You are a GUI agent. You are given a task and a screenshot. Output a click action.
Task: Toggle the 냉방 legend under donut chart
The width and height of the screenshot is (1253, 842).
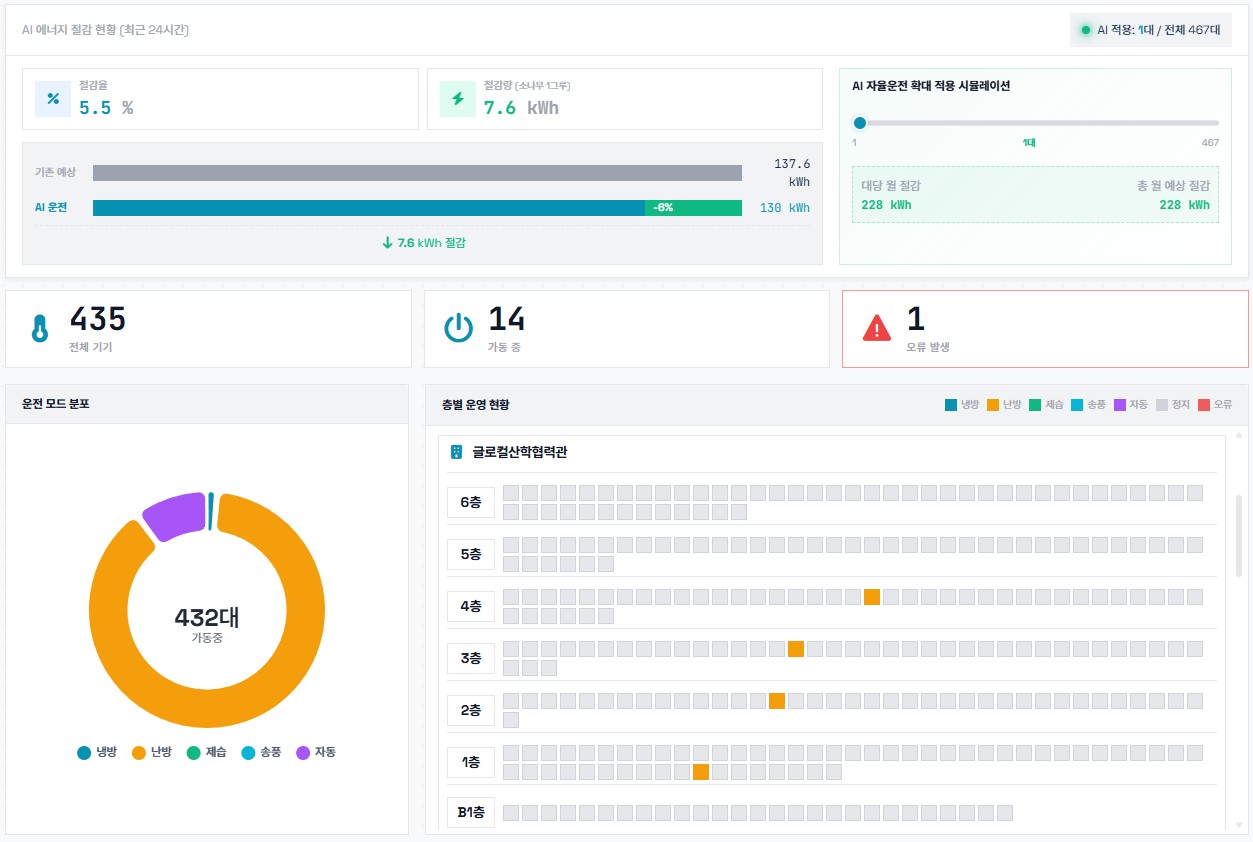pyautogui.click(x=98, y=752)
